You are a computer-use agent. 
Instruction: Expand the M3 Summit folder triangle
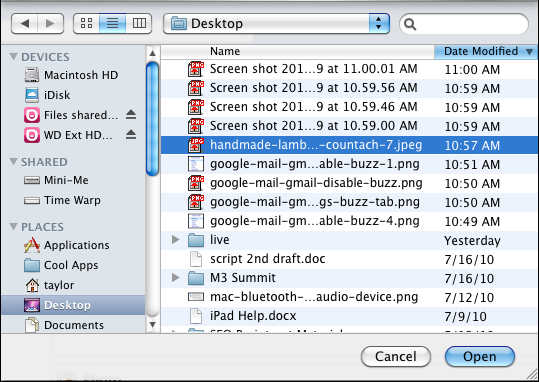pyautogui.click(x=176, y=277)
